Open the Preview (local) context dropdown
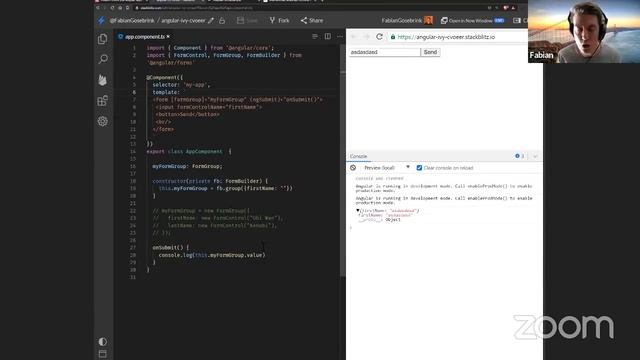 (x=387, y=168)
